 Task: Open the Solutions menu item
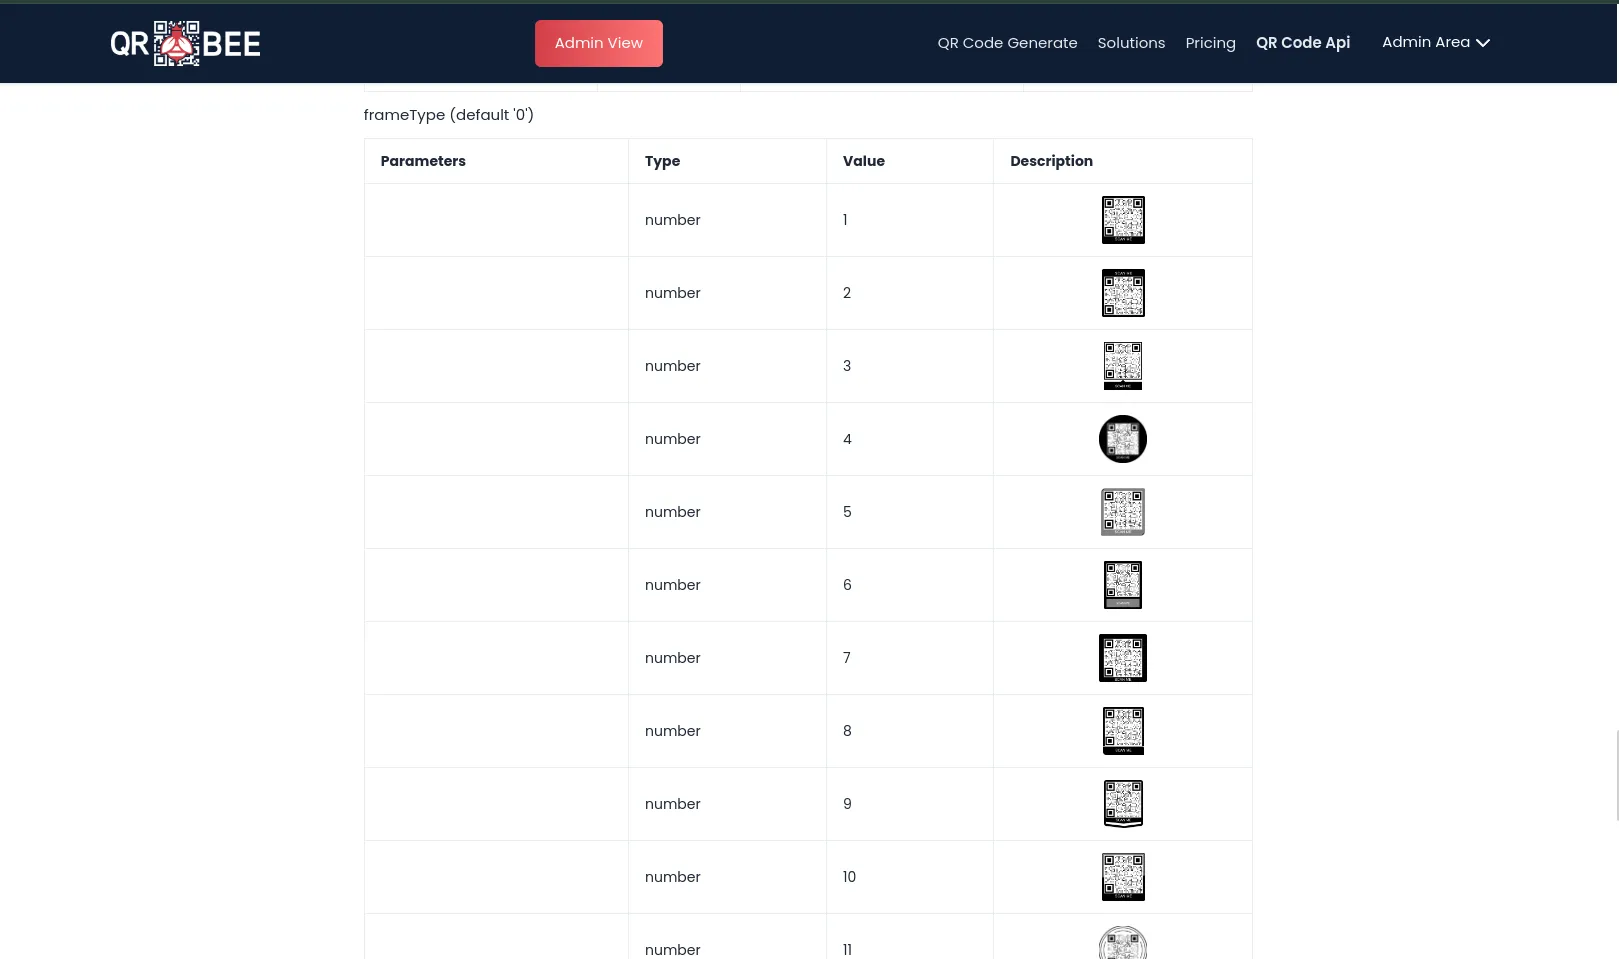(1131, 43)
